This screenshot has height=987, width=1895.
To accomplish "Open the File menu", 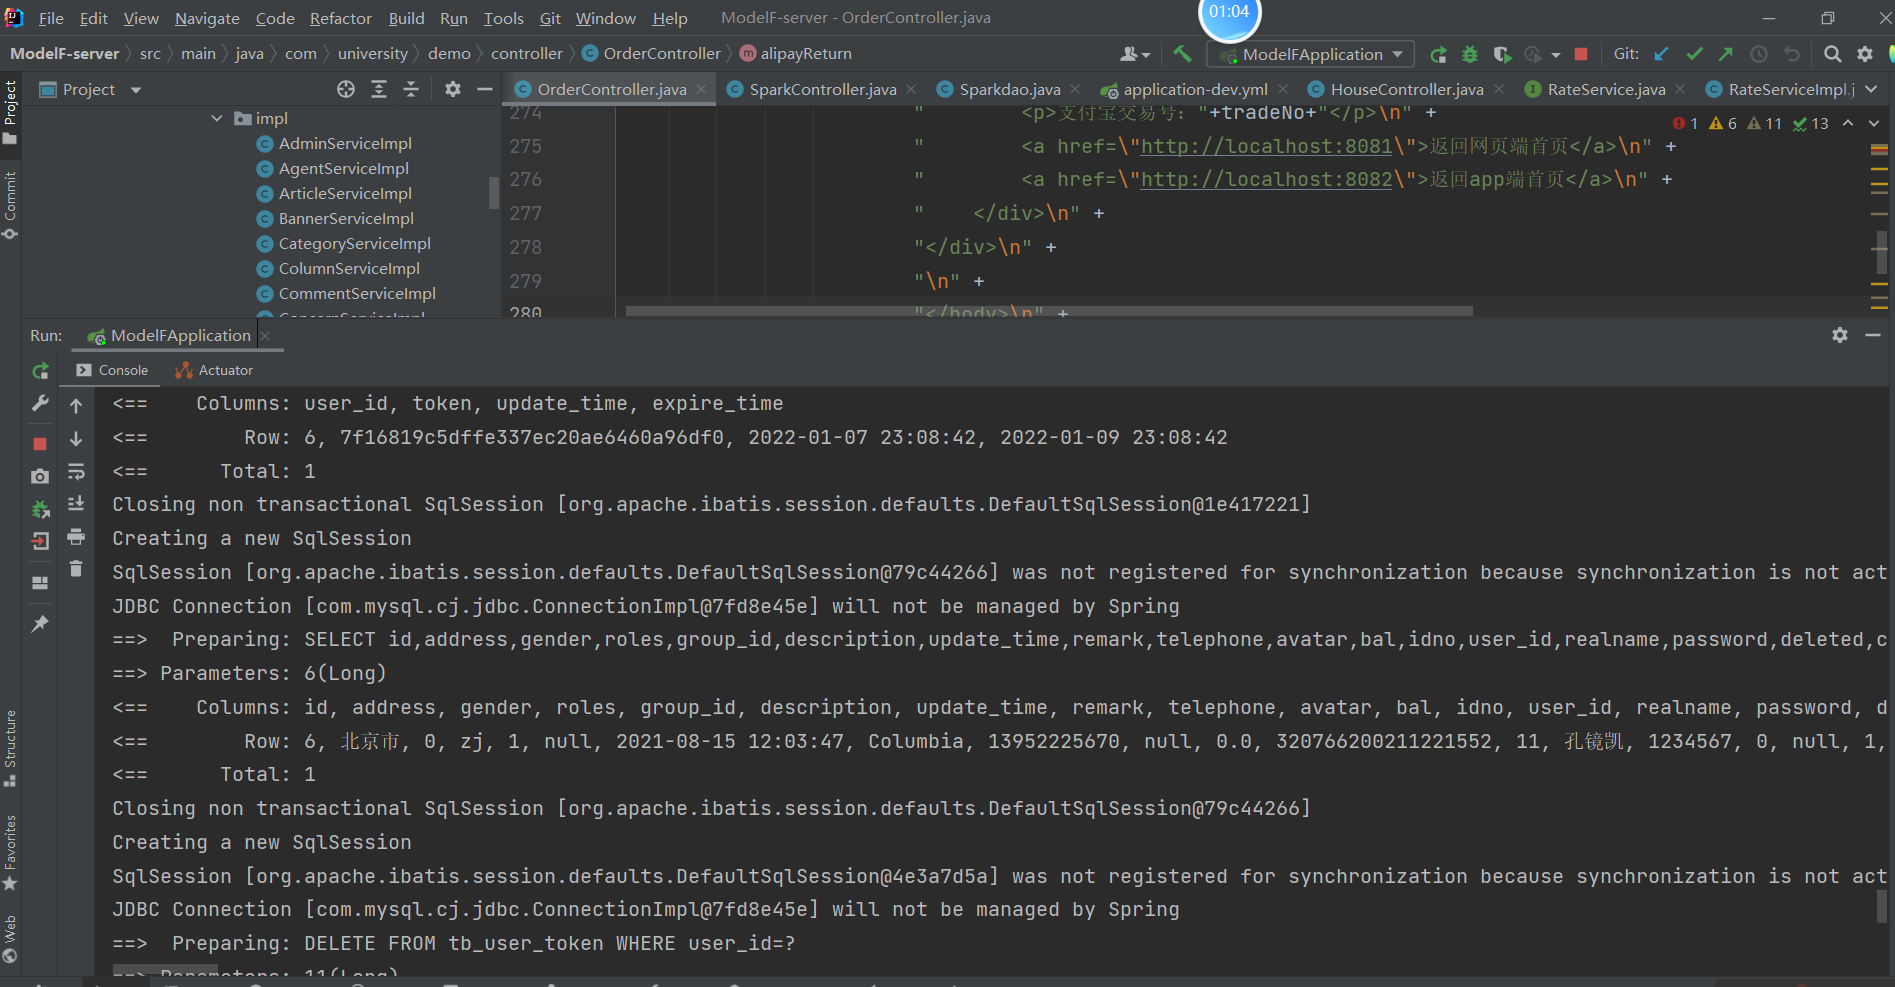I will tap(51, 18).
